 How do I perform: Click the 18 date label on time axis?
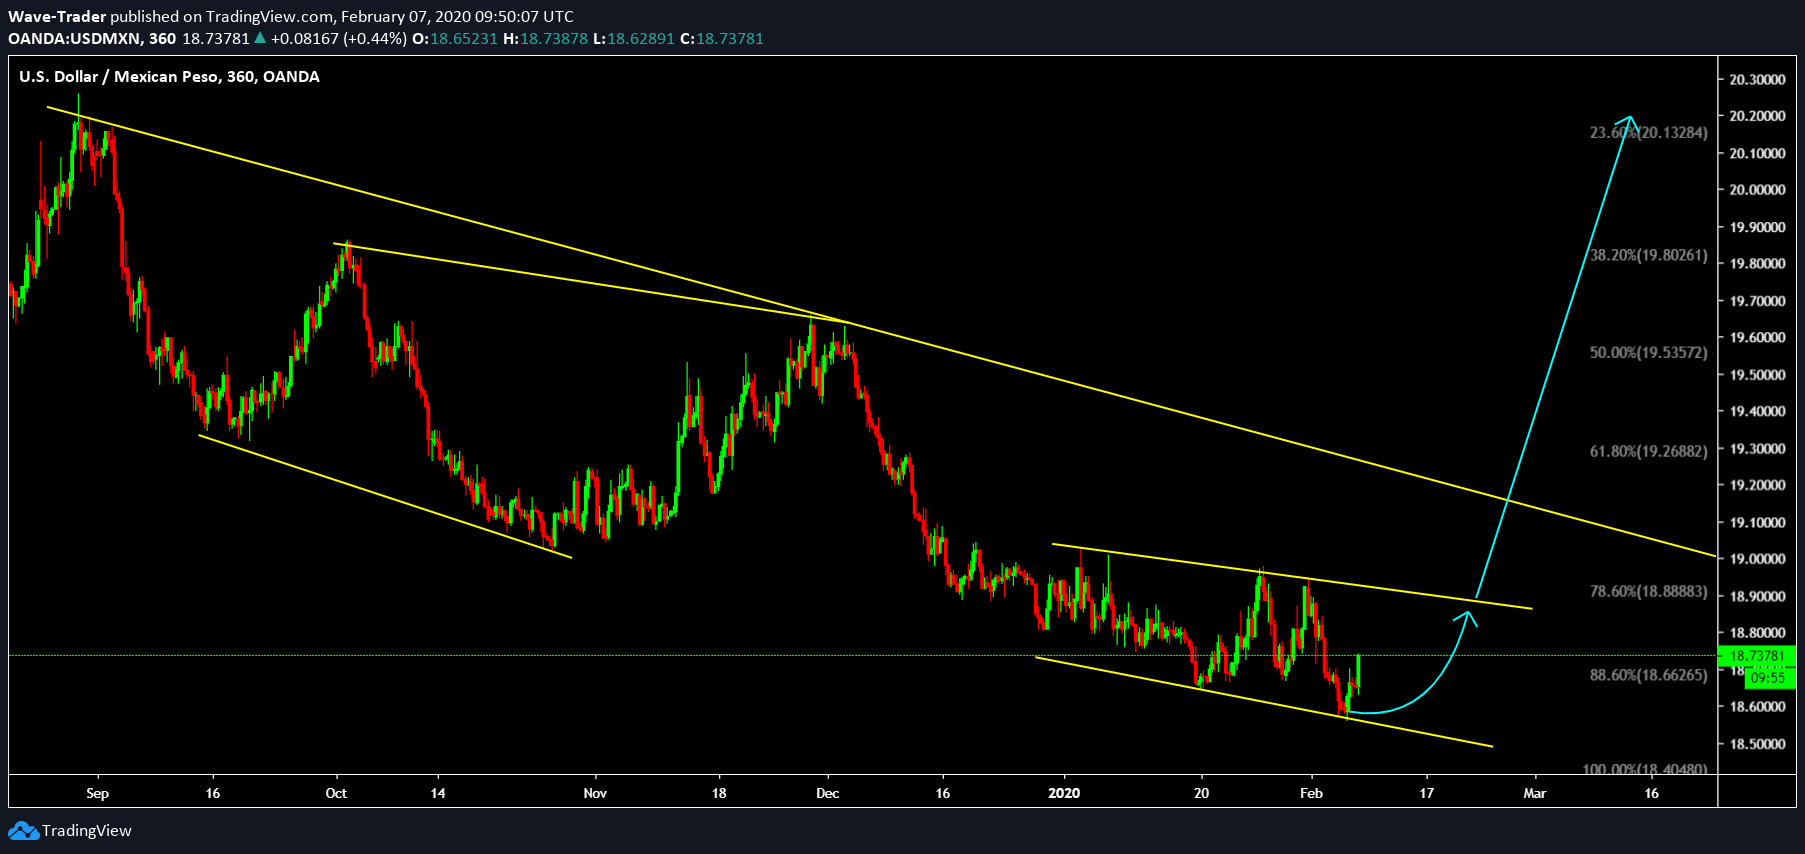(719, 793)
